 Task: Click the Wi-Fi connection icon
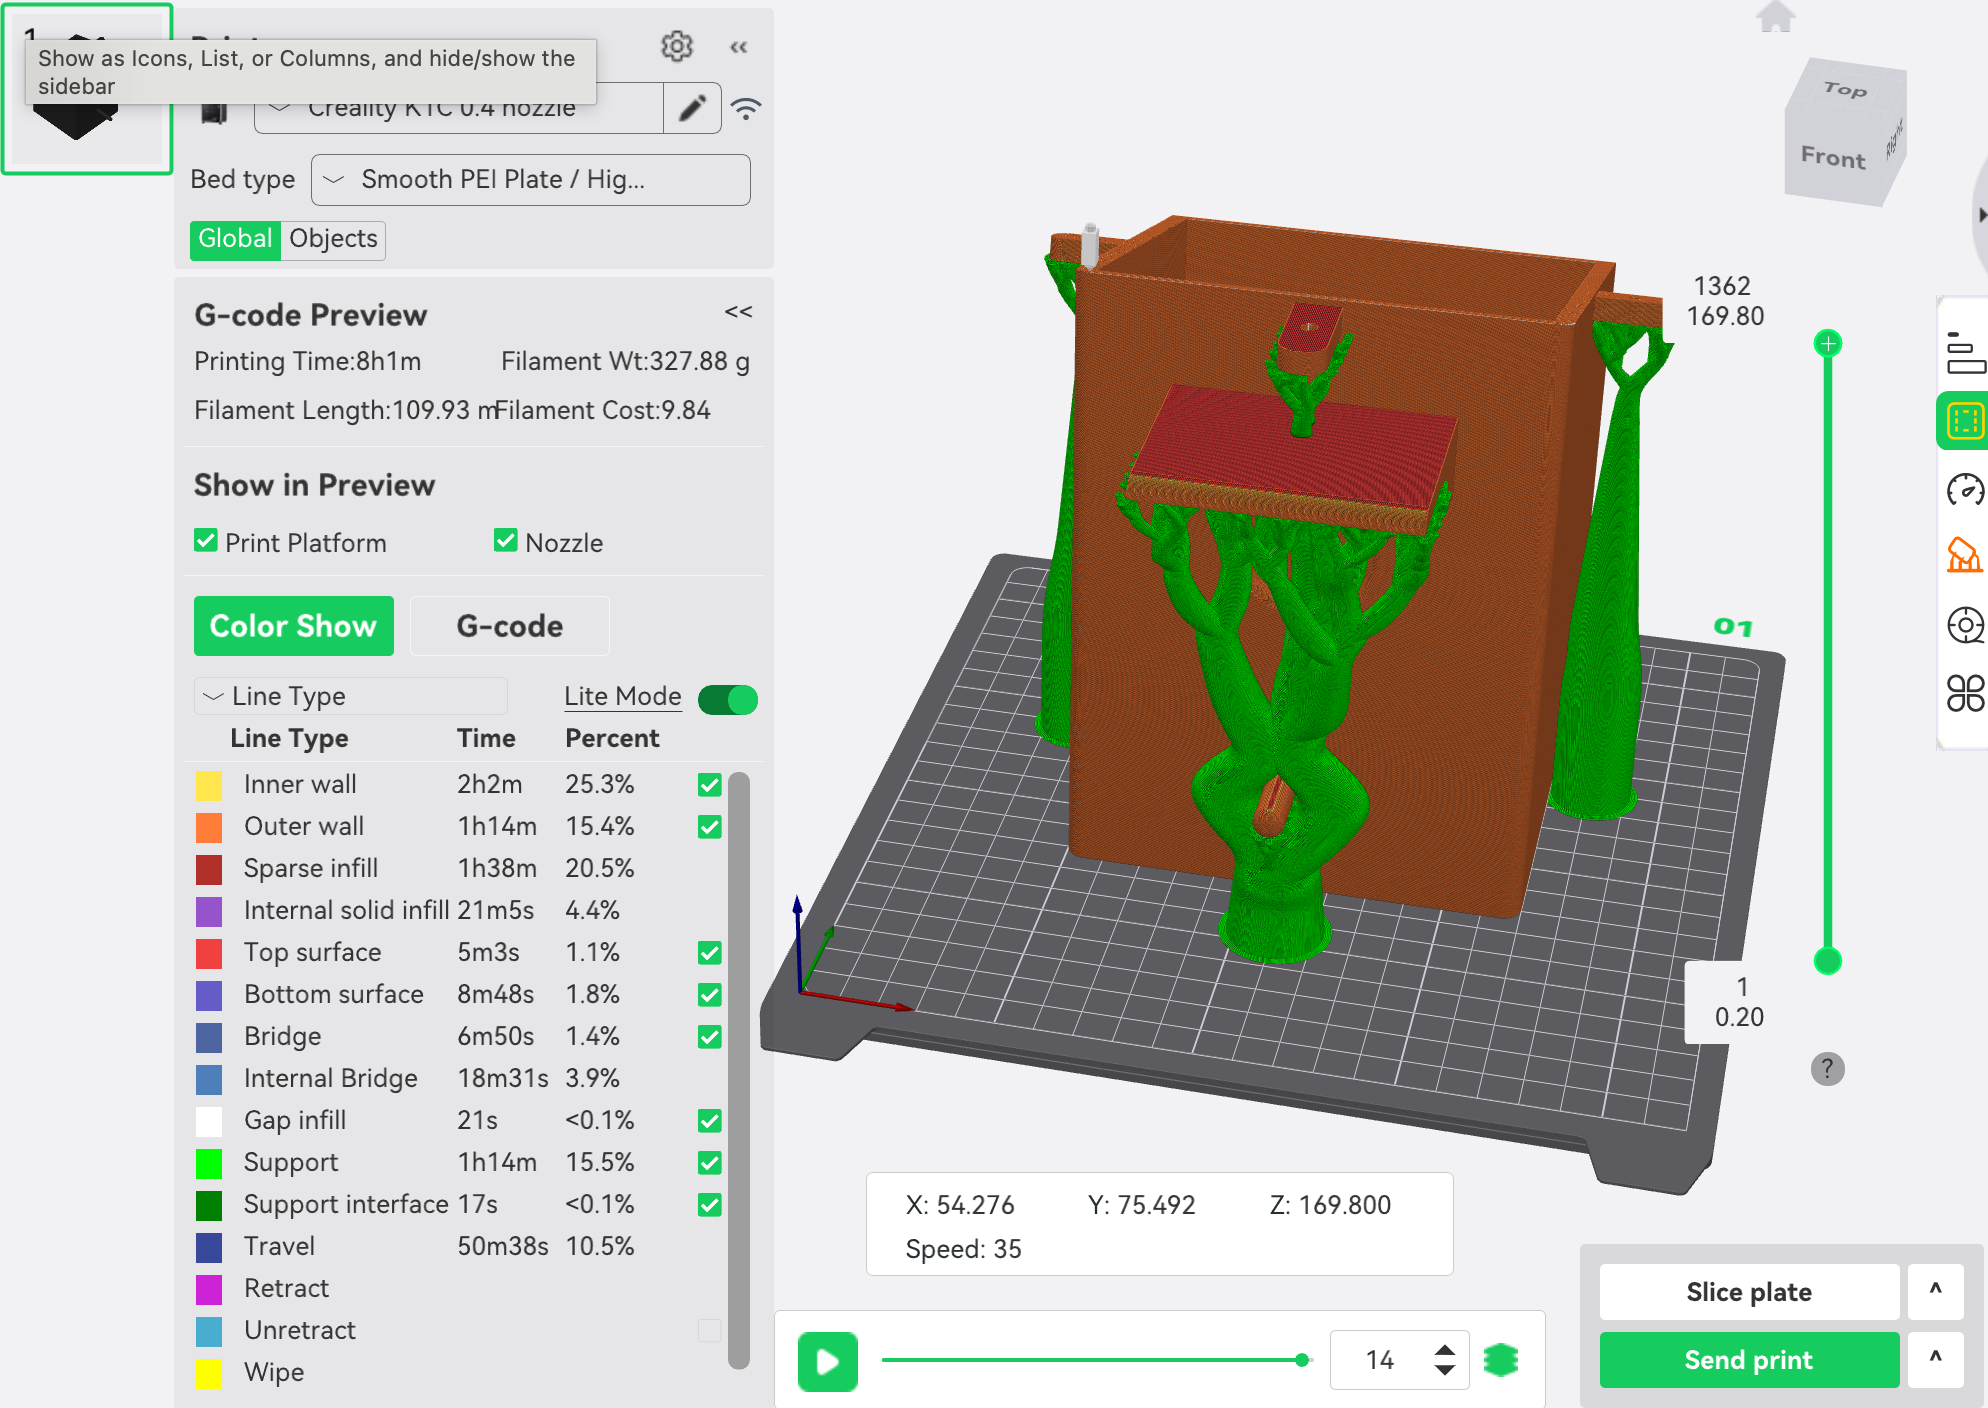click(x=746, y=108)
